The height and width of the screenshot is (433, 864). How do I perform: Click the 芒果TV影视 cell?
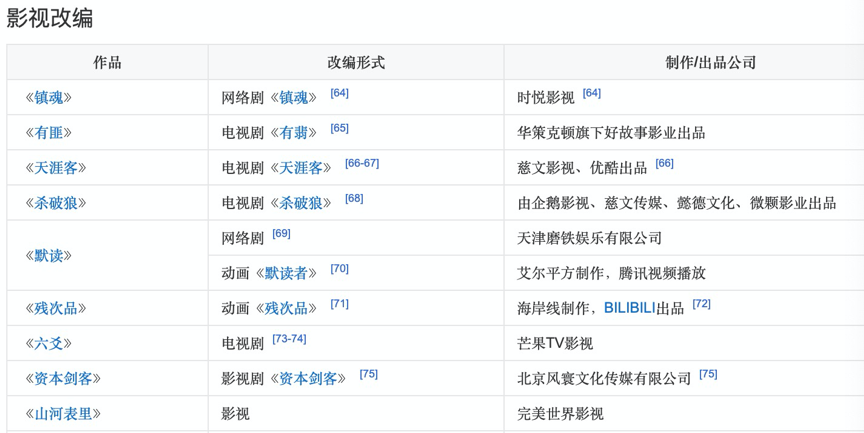(555, 344)
